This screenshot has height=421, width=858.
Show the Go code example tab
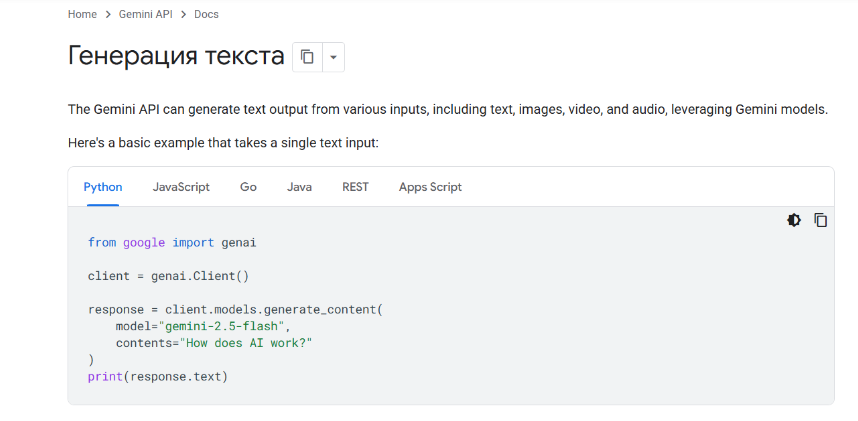coord(248,187)
